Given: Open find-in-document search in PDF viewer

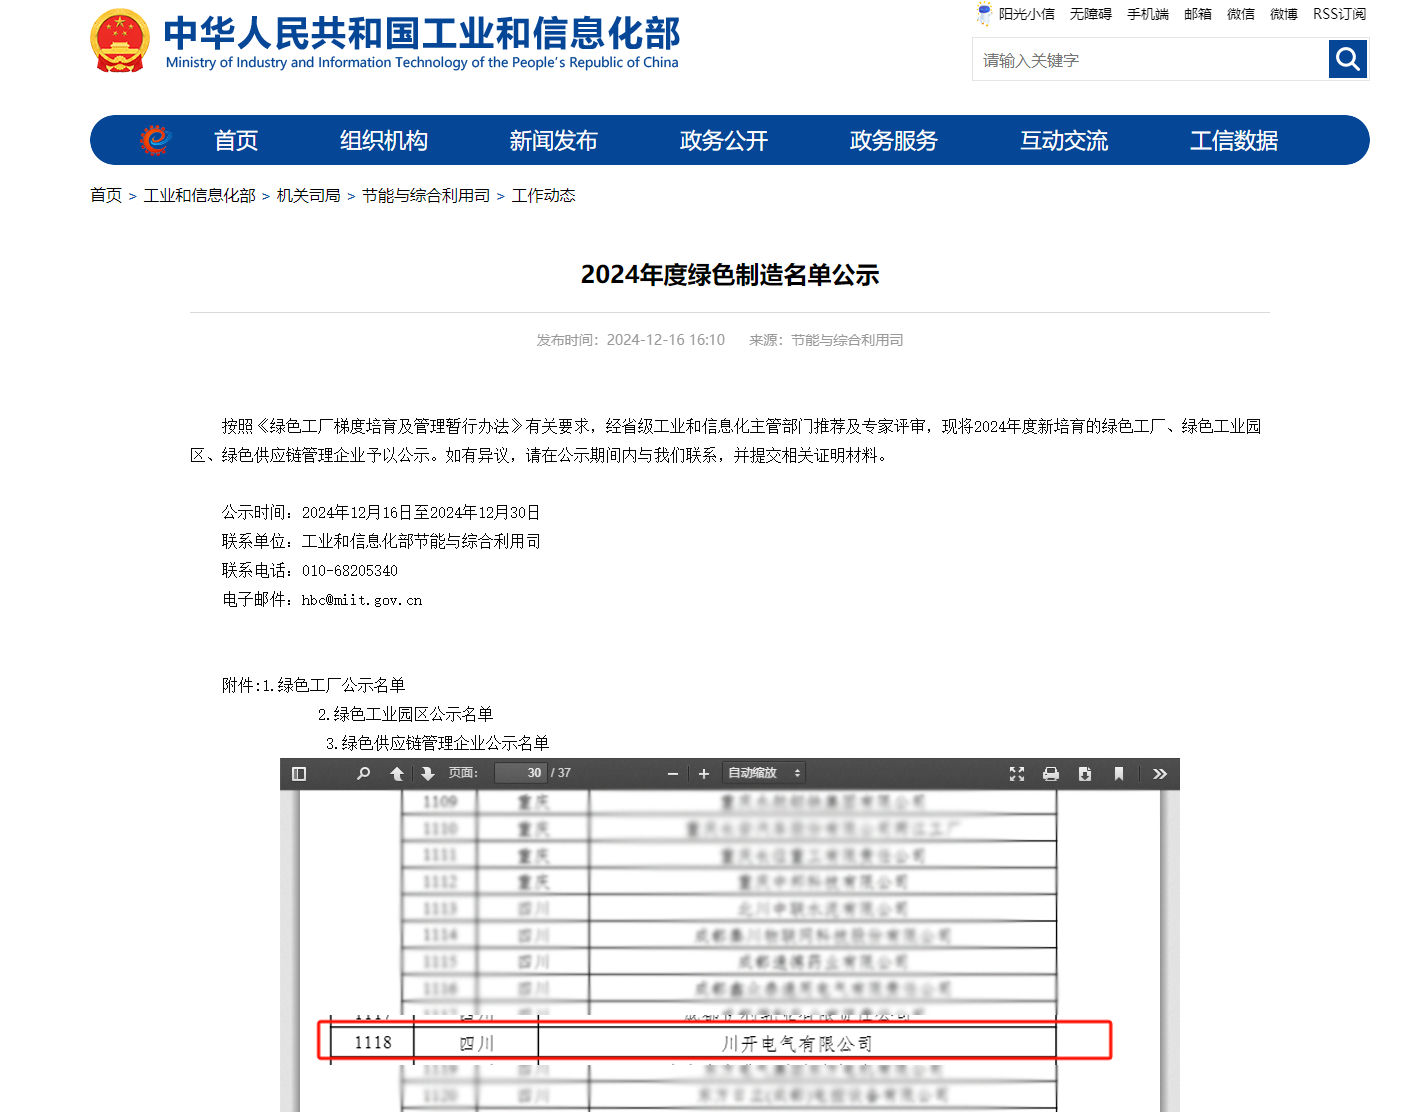Looking at the screenshot, I should [363, 774].
